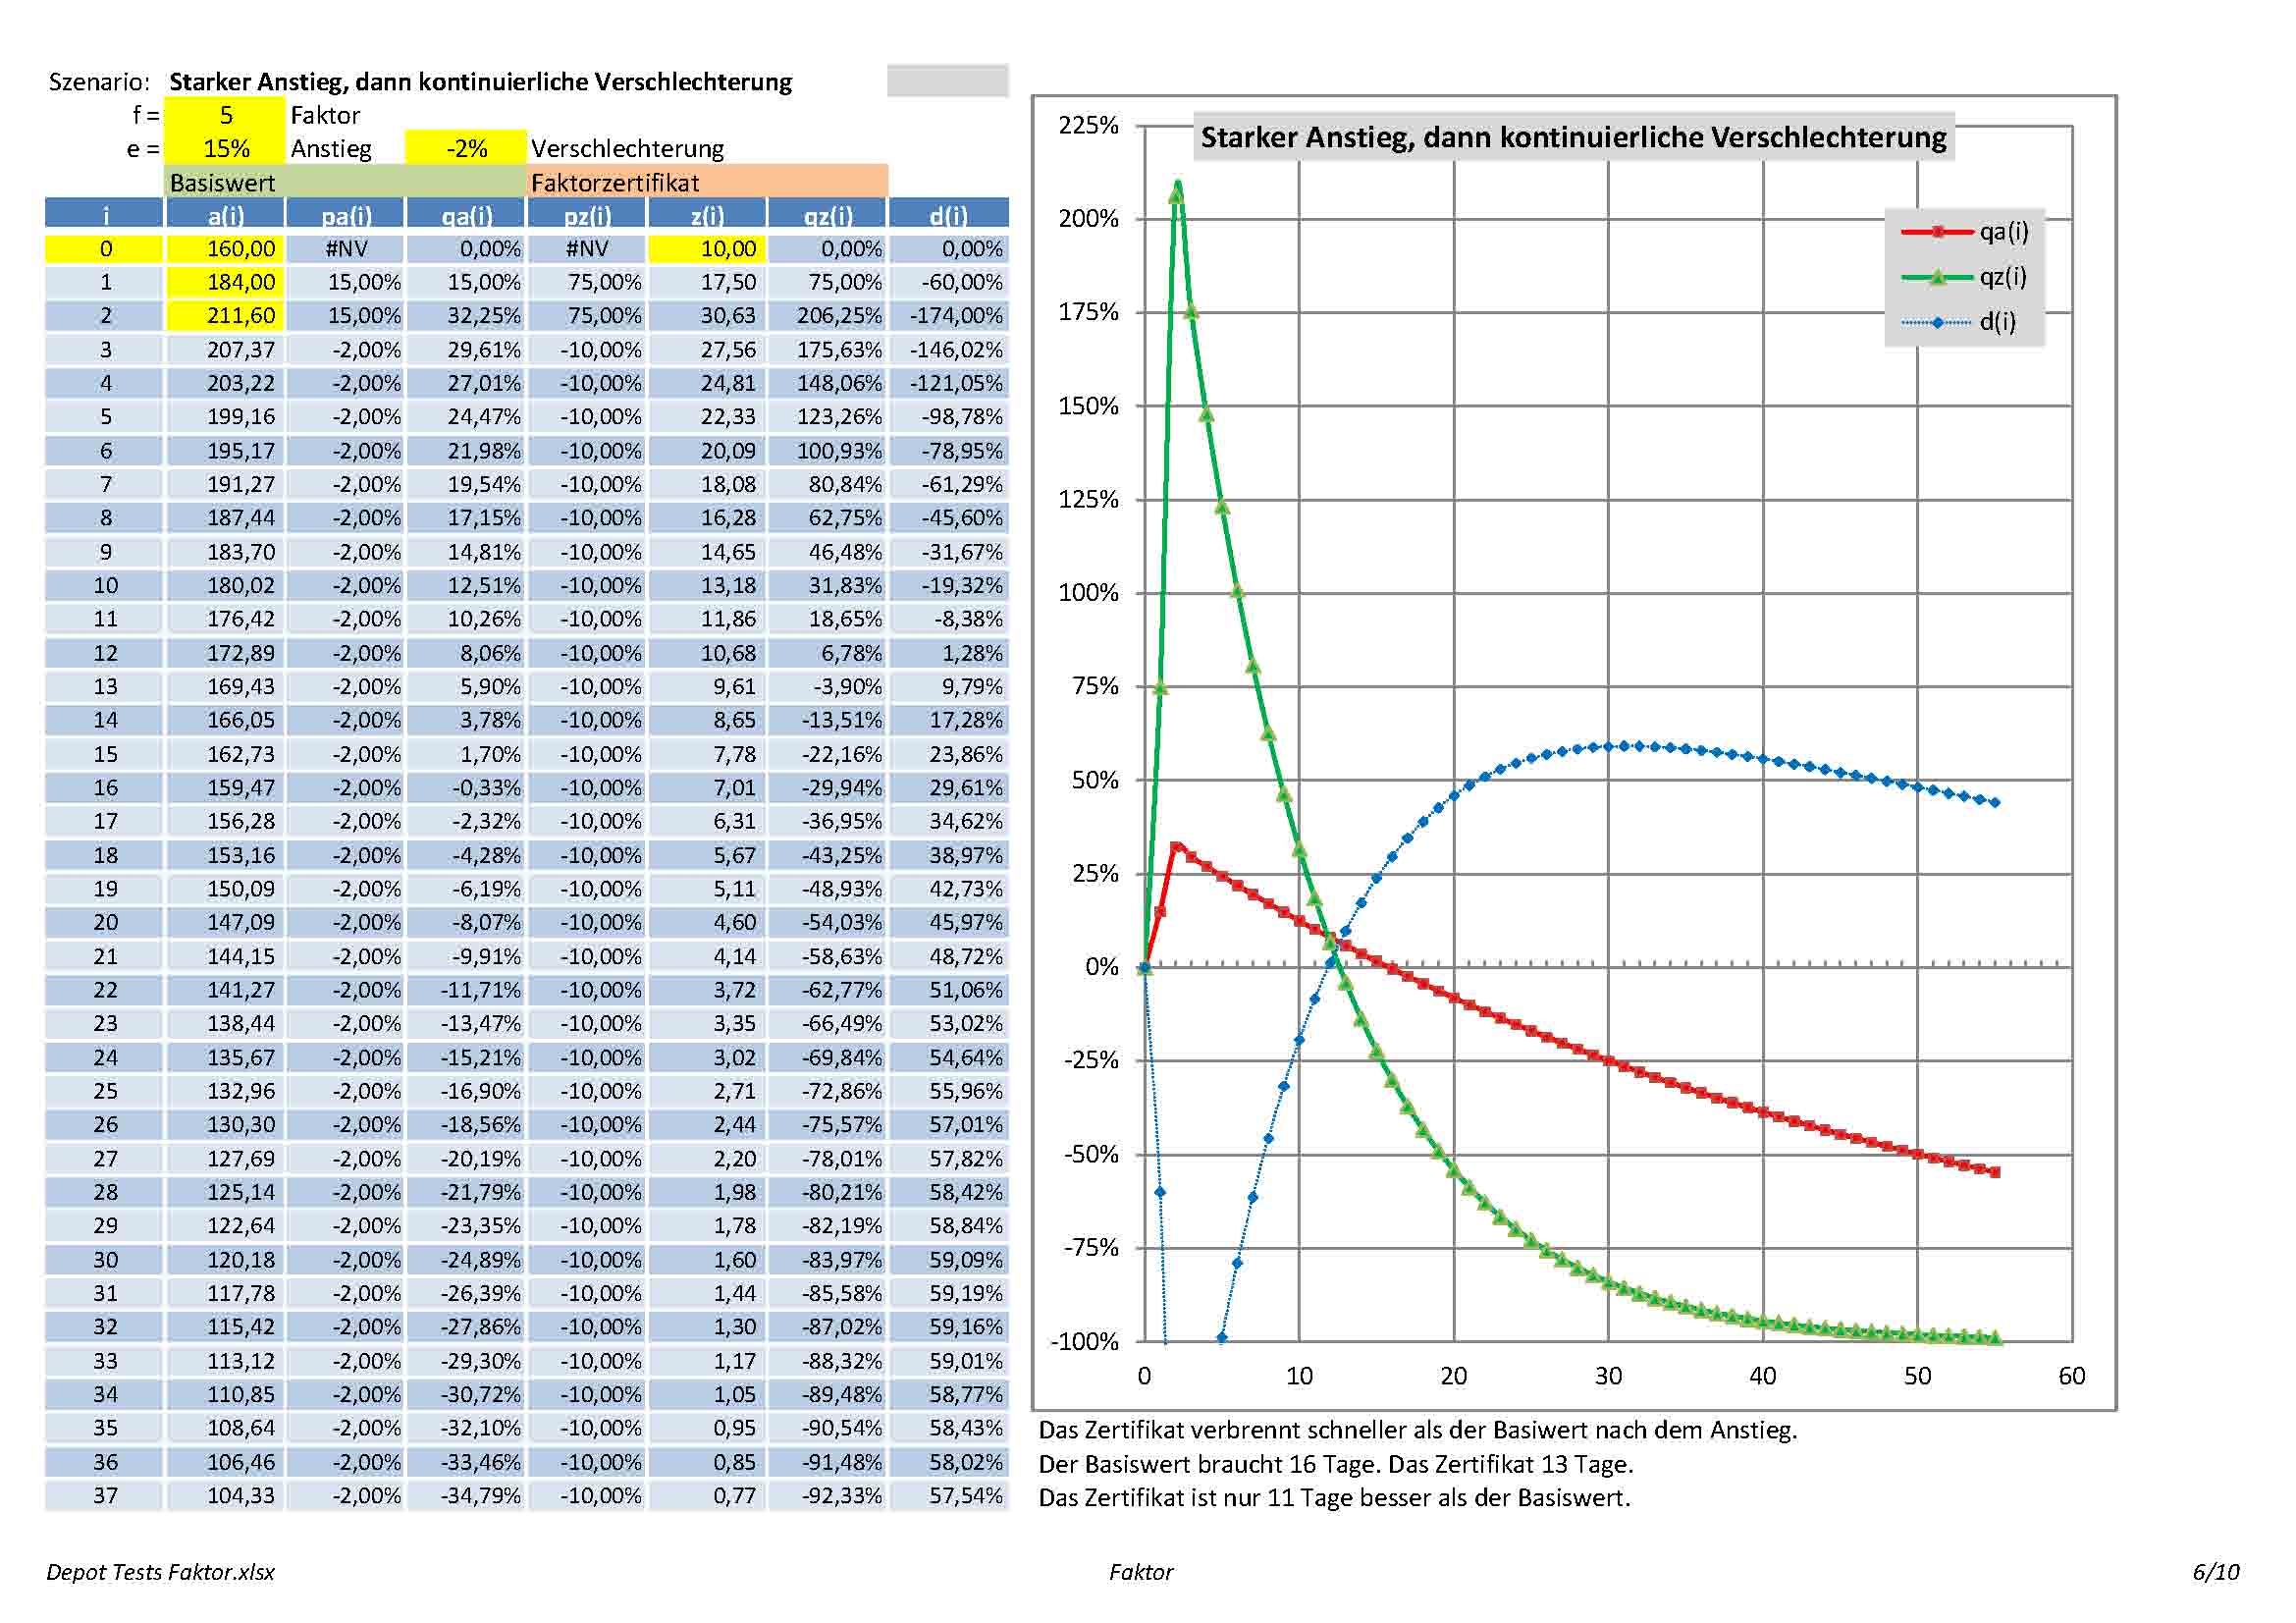Click the qz(i) column header
The width and height of the screenshot is (2296, 1623).
tap(828, 215)
